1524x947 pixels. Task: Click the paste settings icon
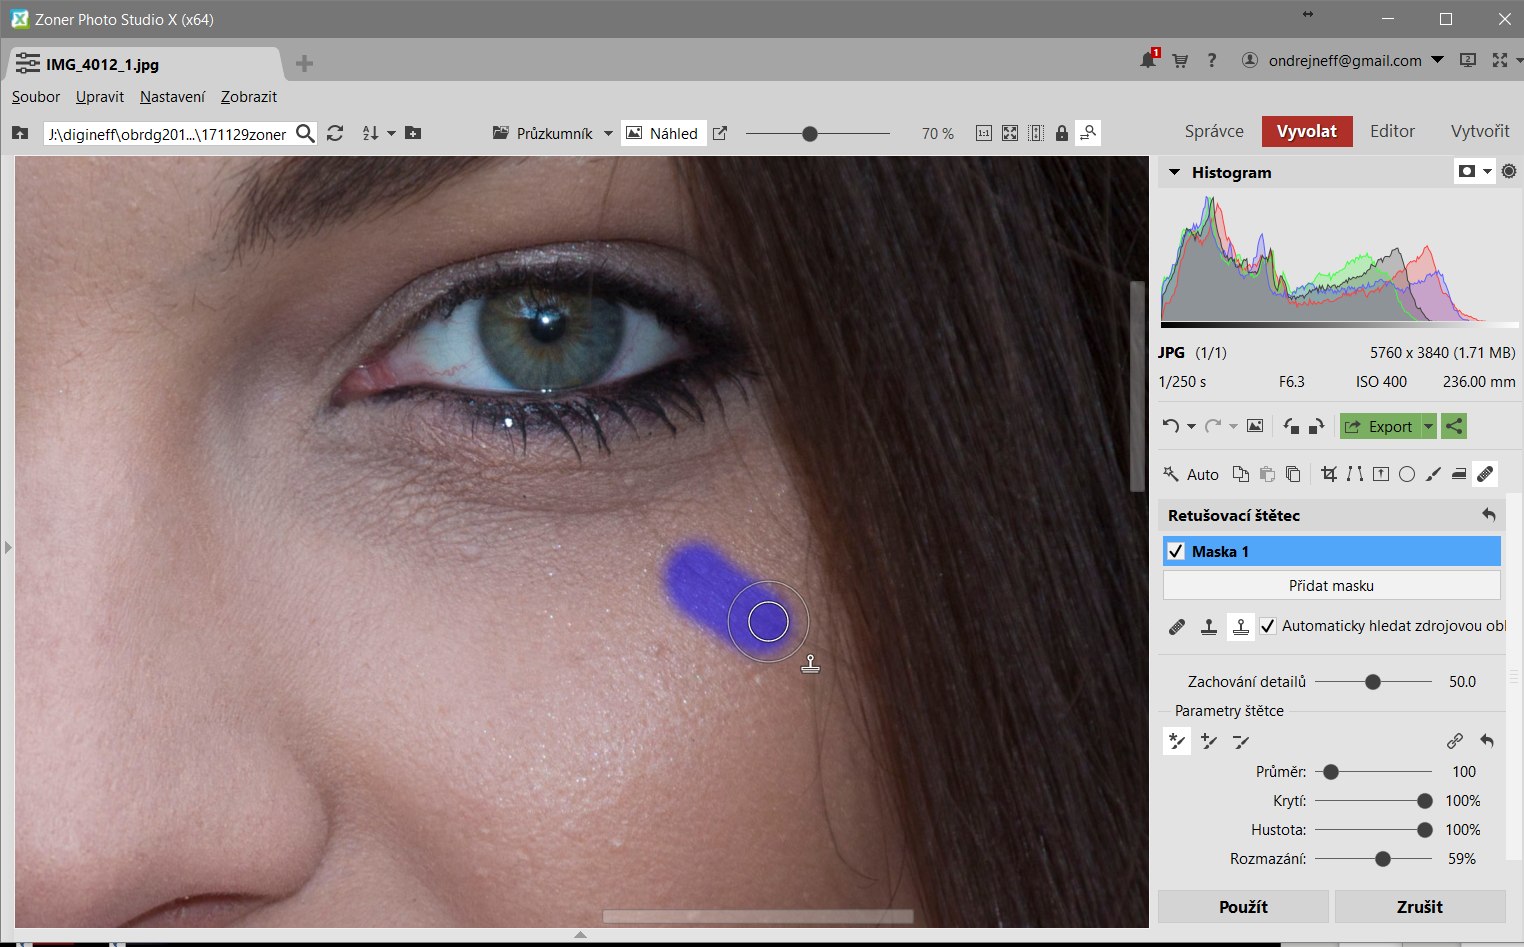[1267, 474]
